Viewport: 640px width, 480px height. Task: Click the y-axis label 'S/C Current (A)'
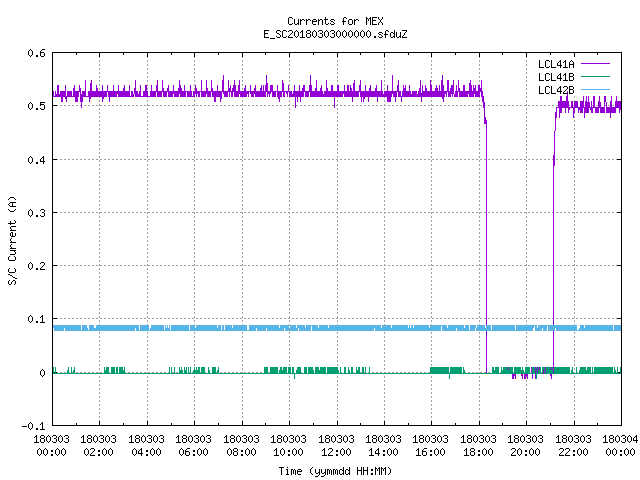tap(13, 240)
